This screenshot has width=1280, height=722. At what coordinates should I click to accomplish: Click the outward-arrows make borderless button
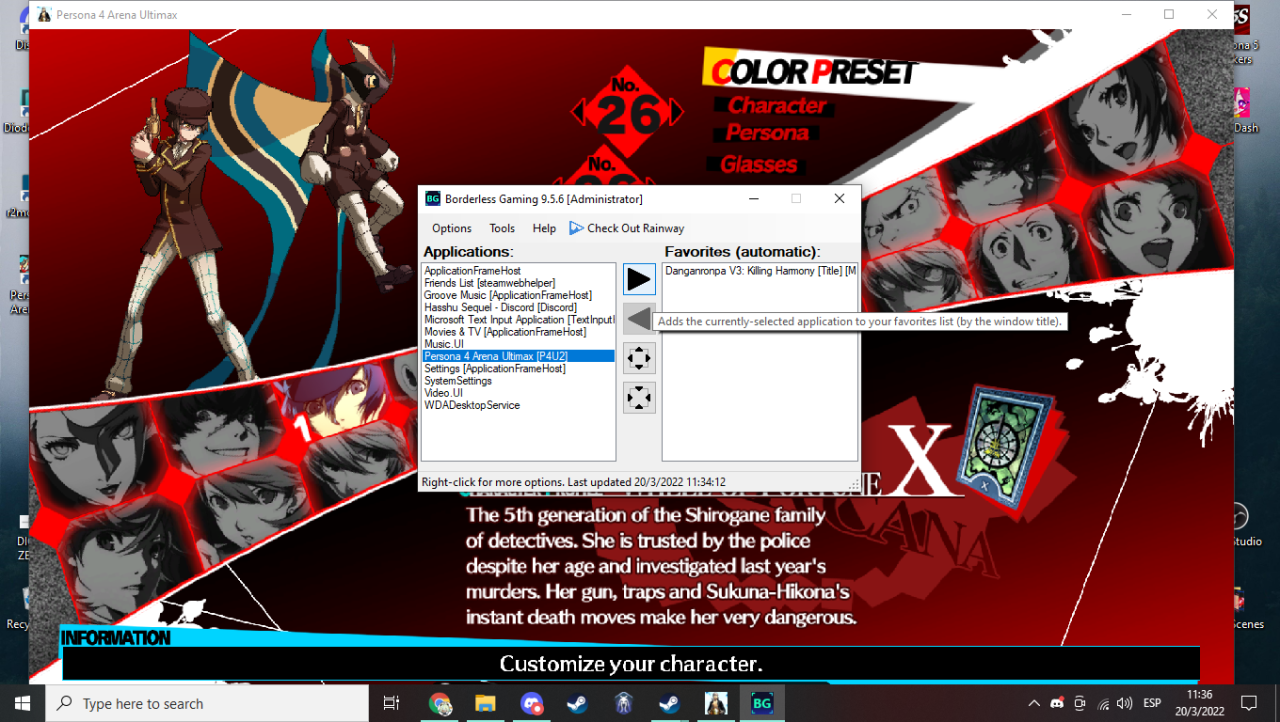(639, 358)
